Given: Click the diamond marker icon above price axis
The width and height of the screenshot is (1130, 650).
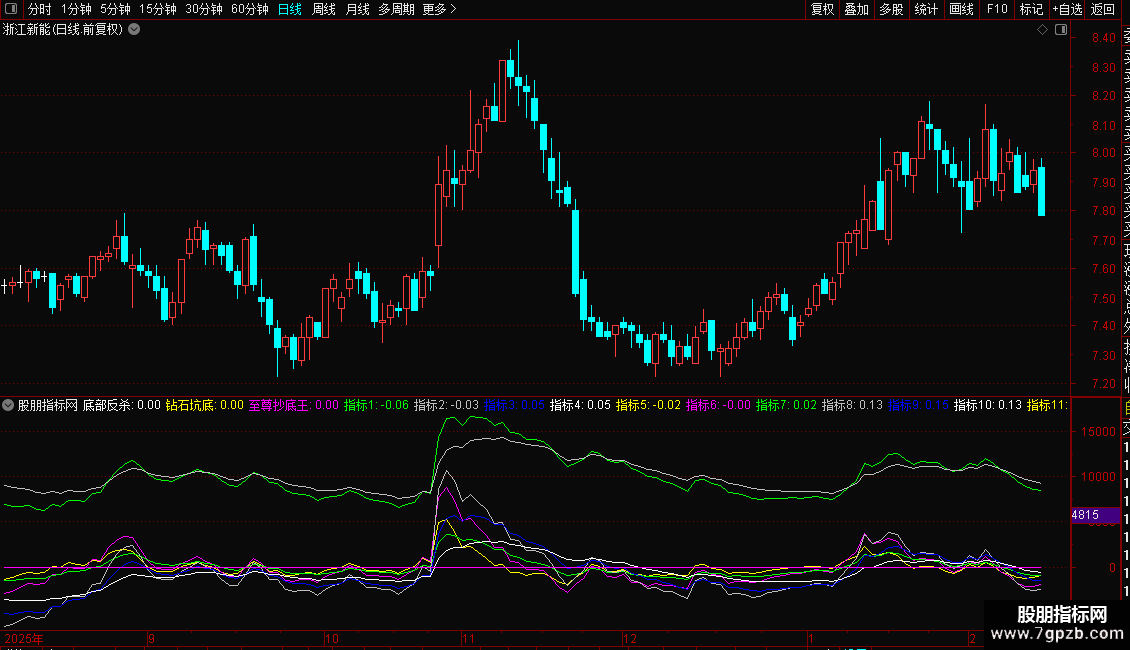Looking at the screenshot, I should (1042, 30).
